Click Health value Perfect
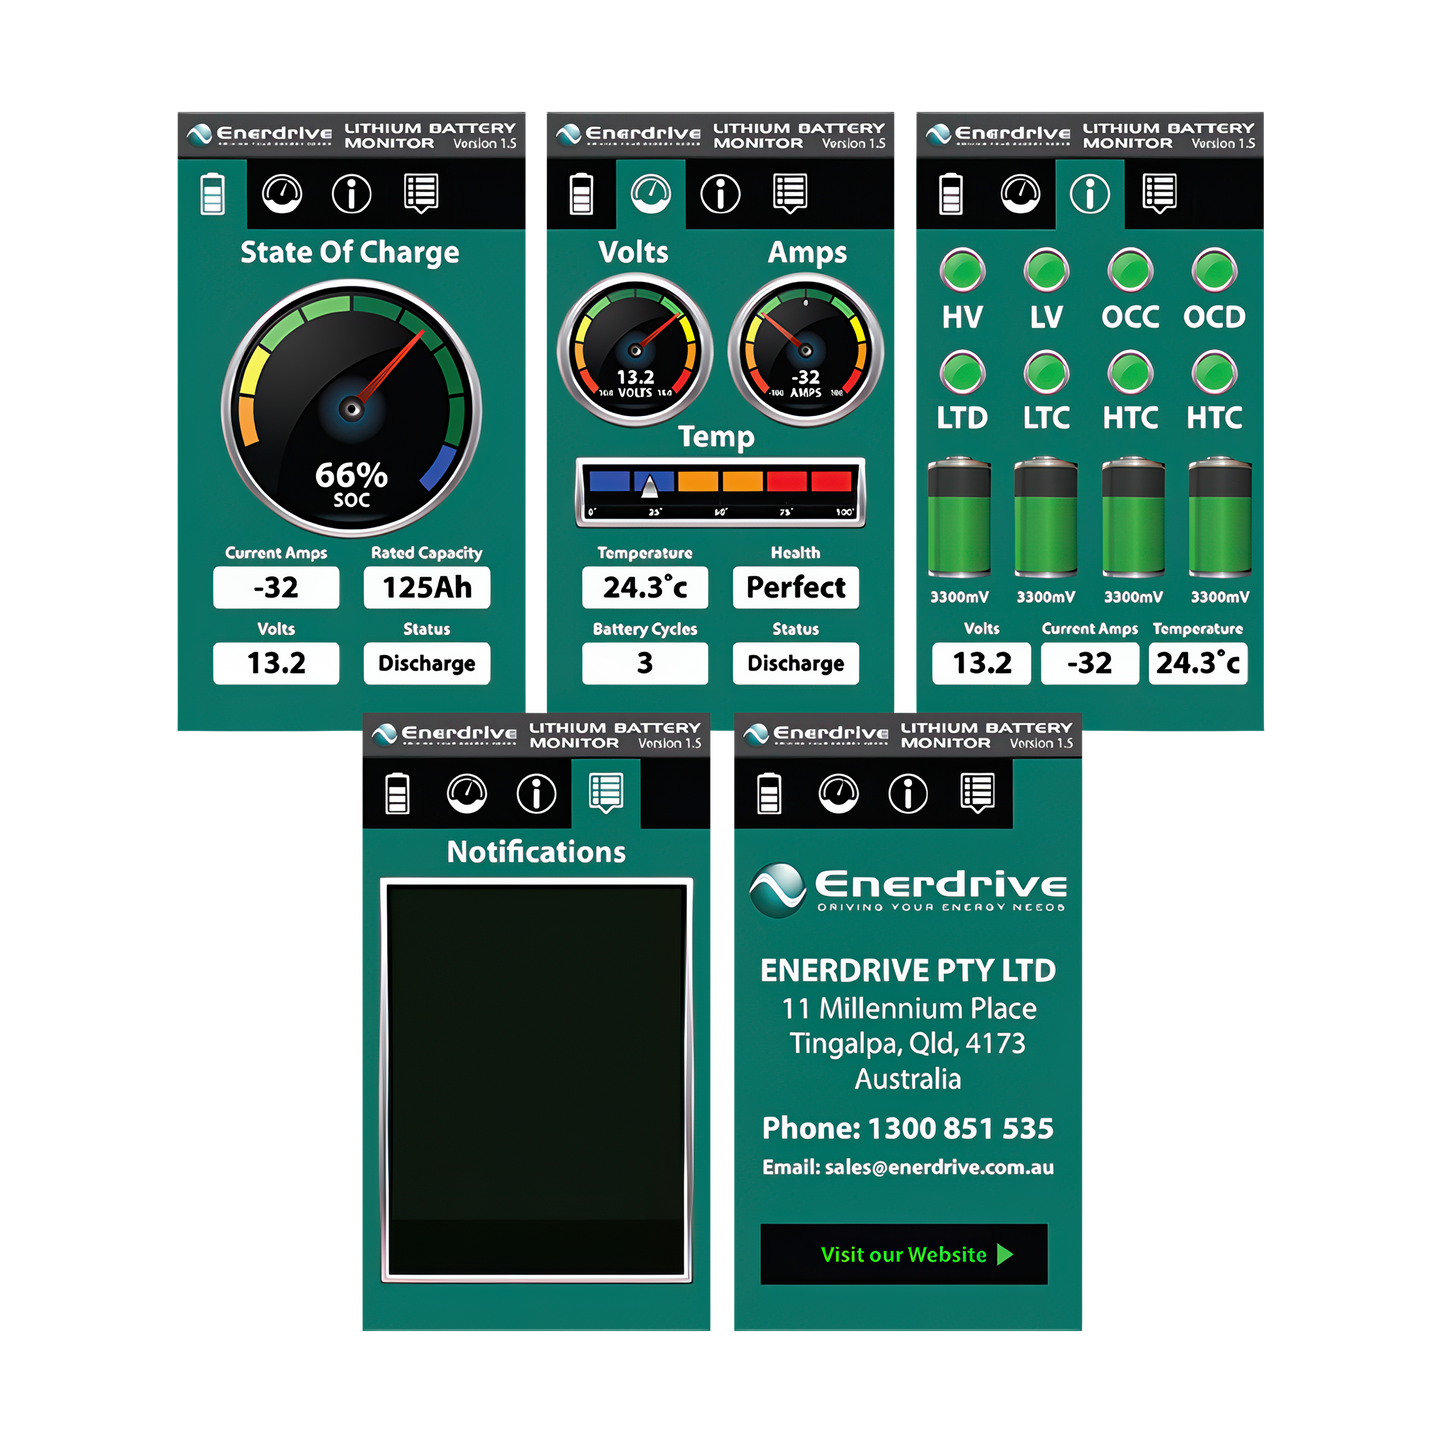This screenshot has height=1445, width=1445. click(796, 587)
